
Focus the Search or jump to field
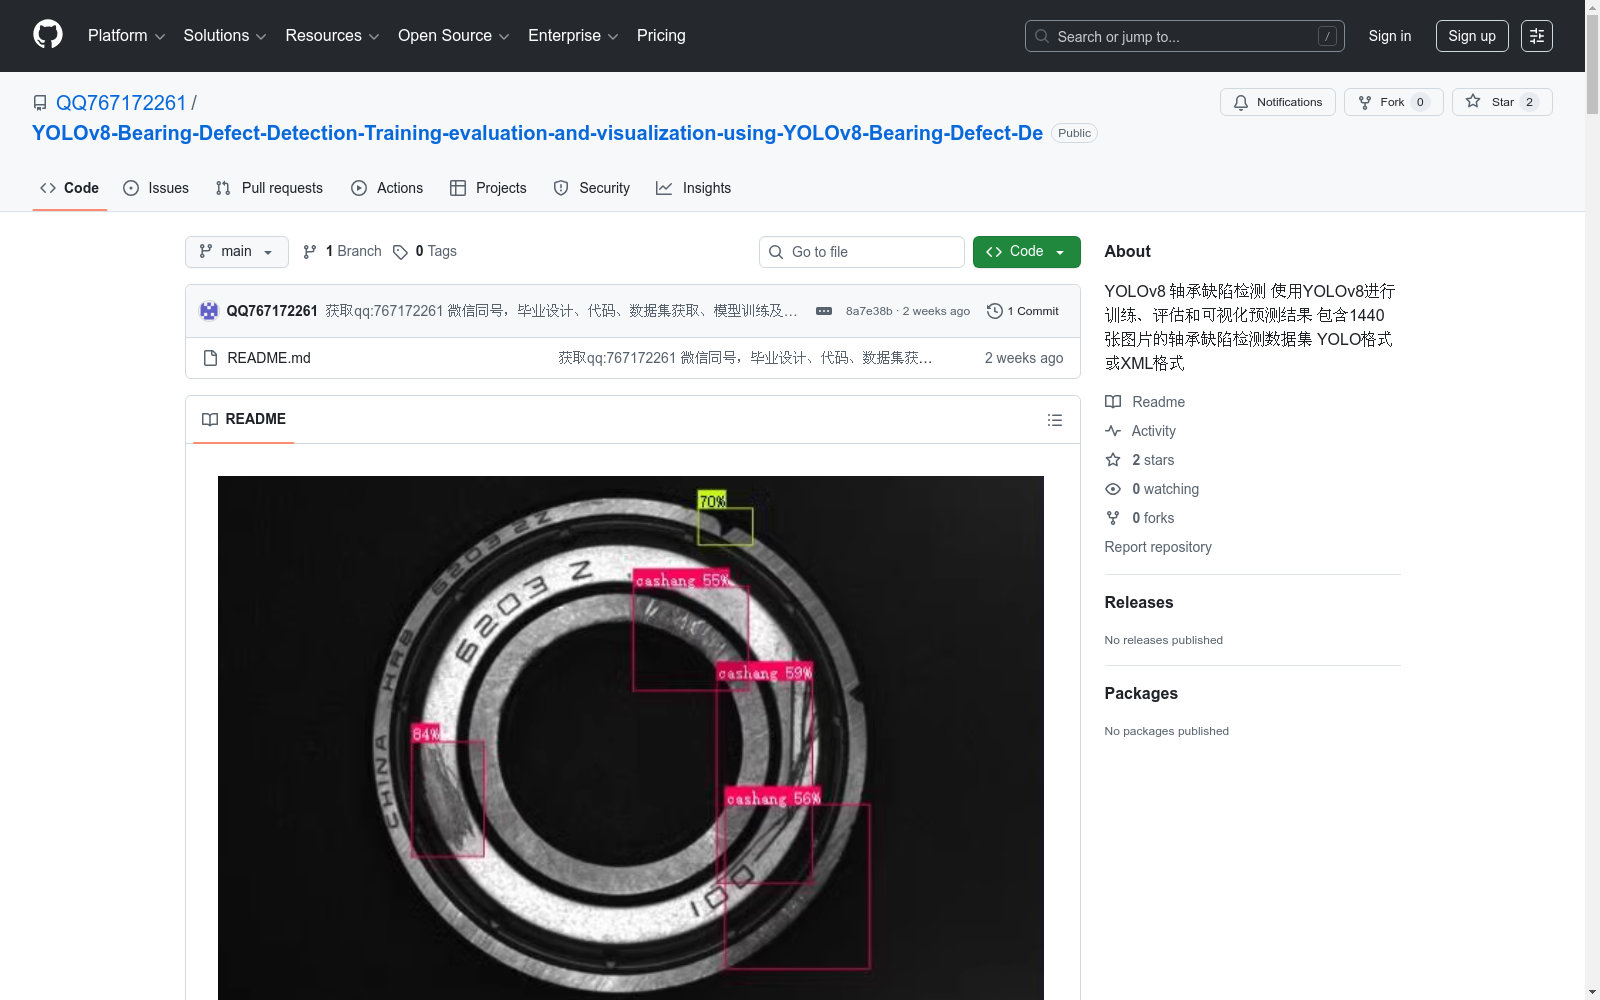pos(1185,36)
